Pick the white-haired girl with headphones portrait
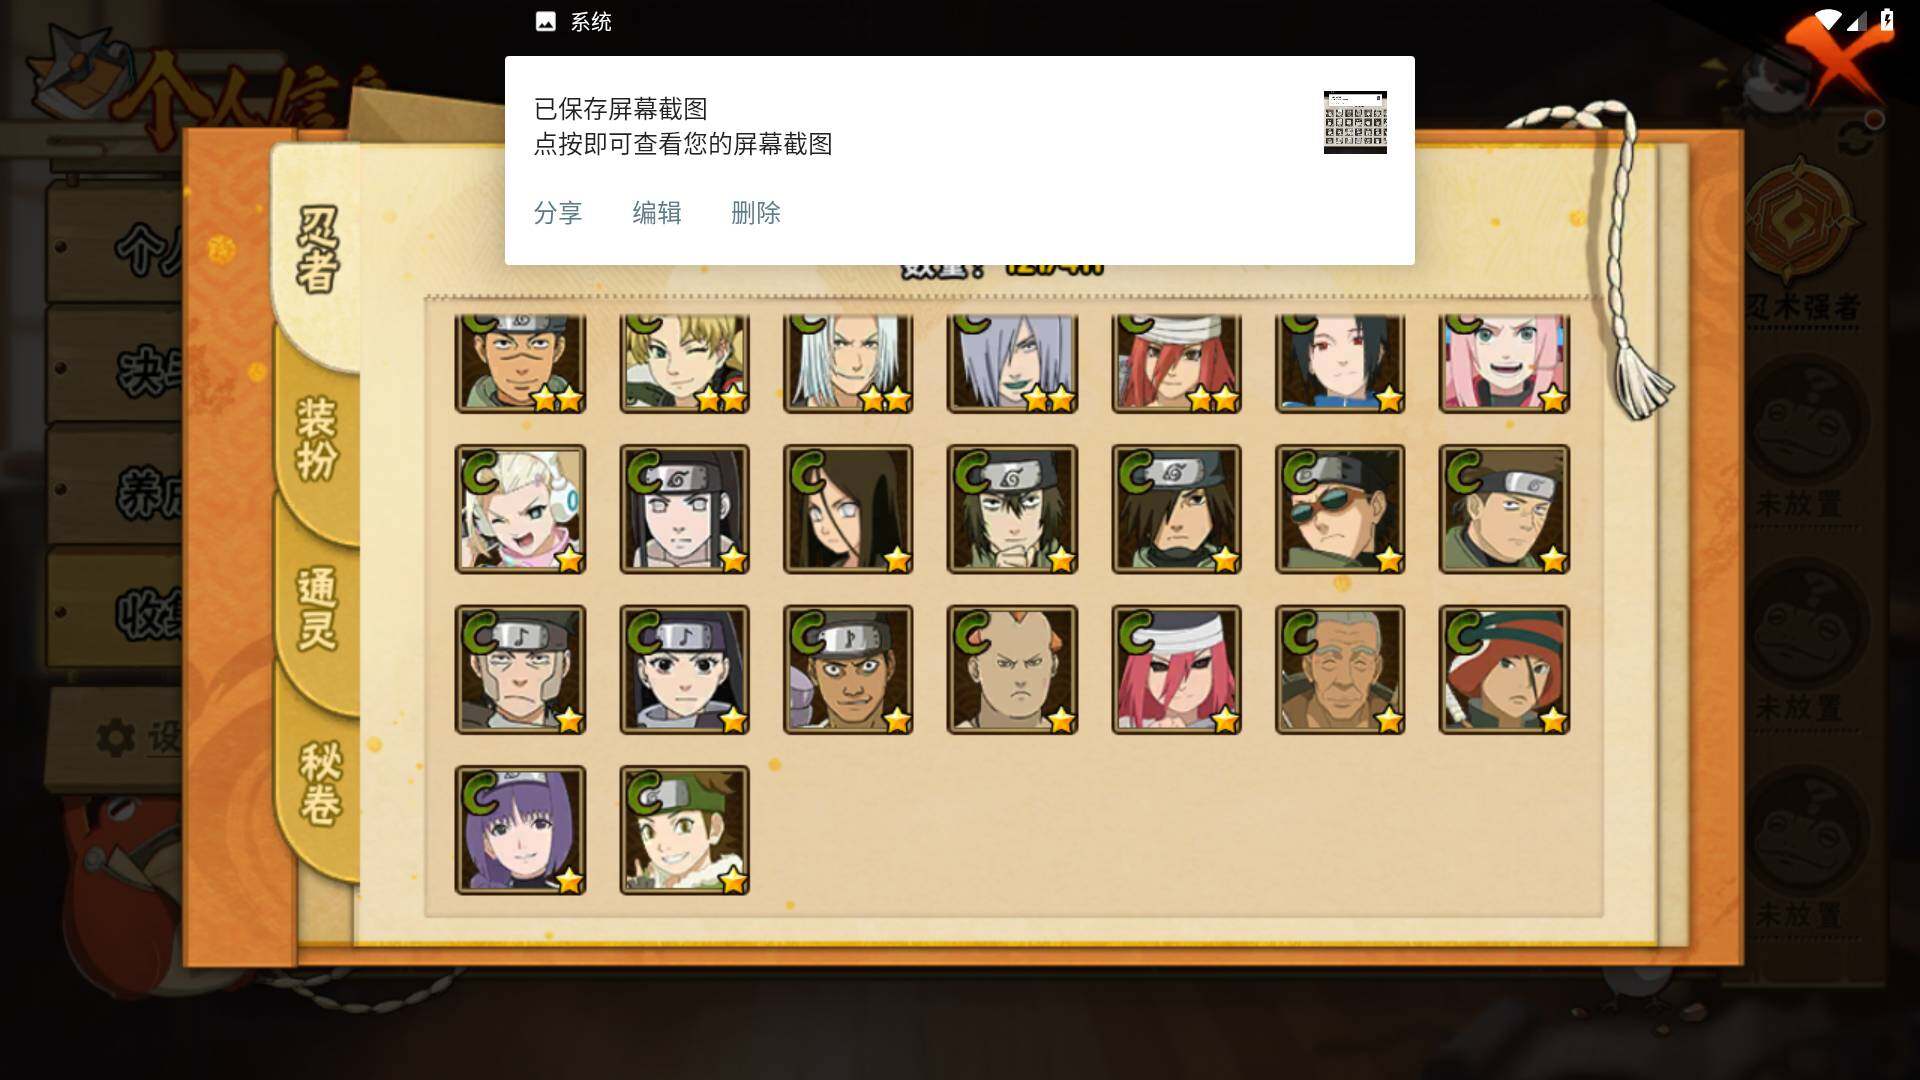The height and width of the screenshot is (1080, 1920). [520, 509]
